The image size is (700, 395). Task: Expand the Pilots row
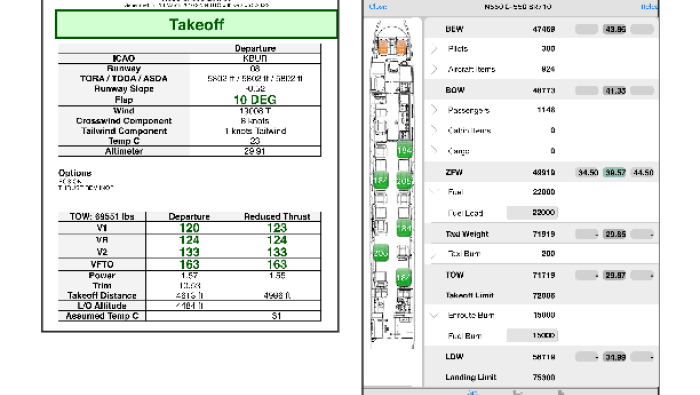coord(434,49)
